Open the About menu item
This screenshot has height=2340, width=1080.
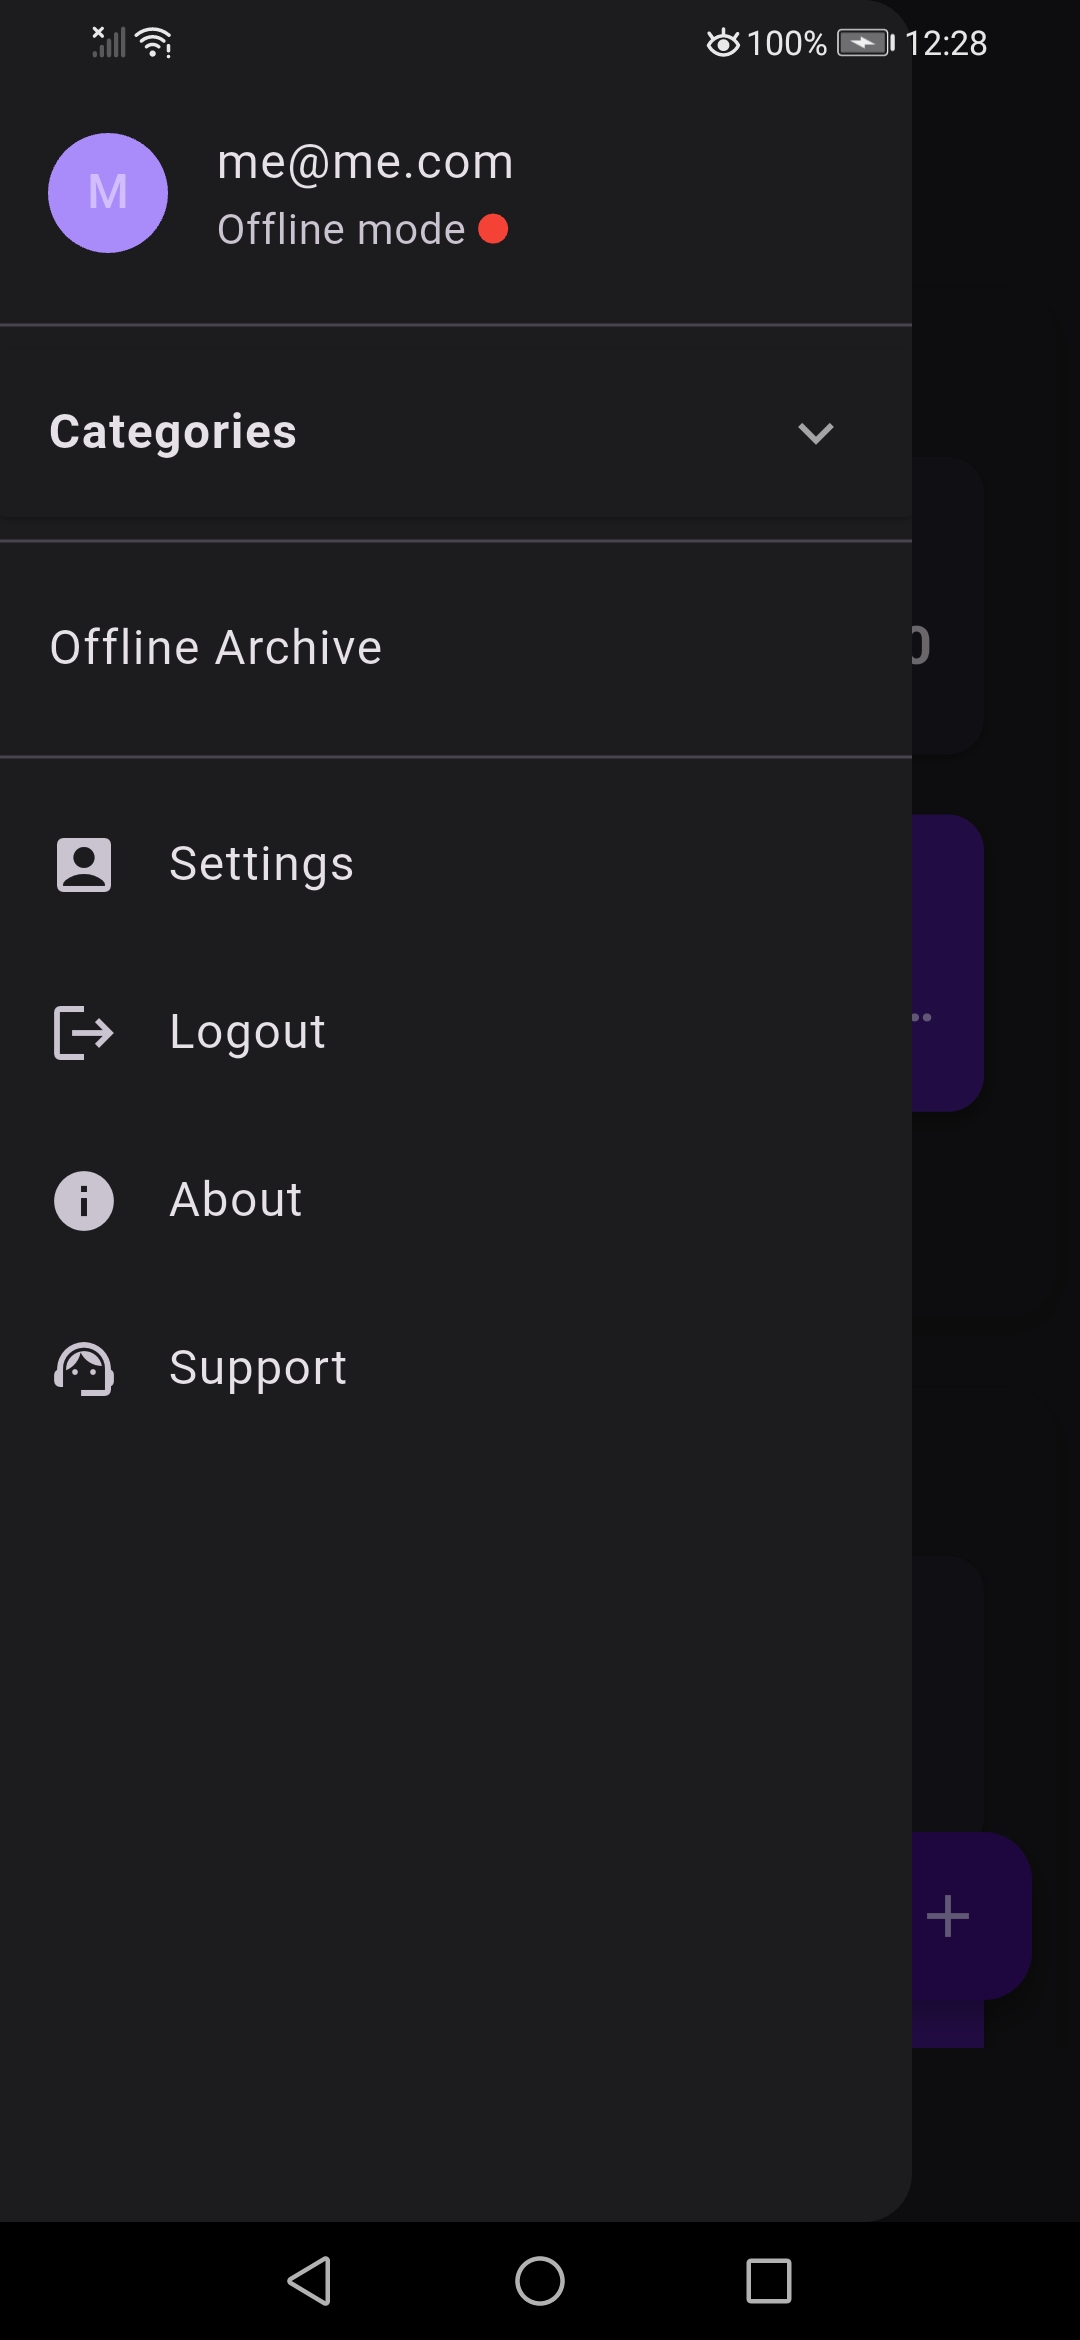click(x=236, y=1200)
